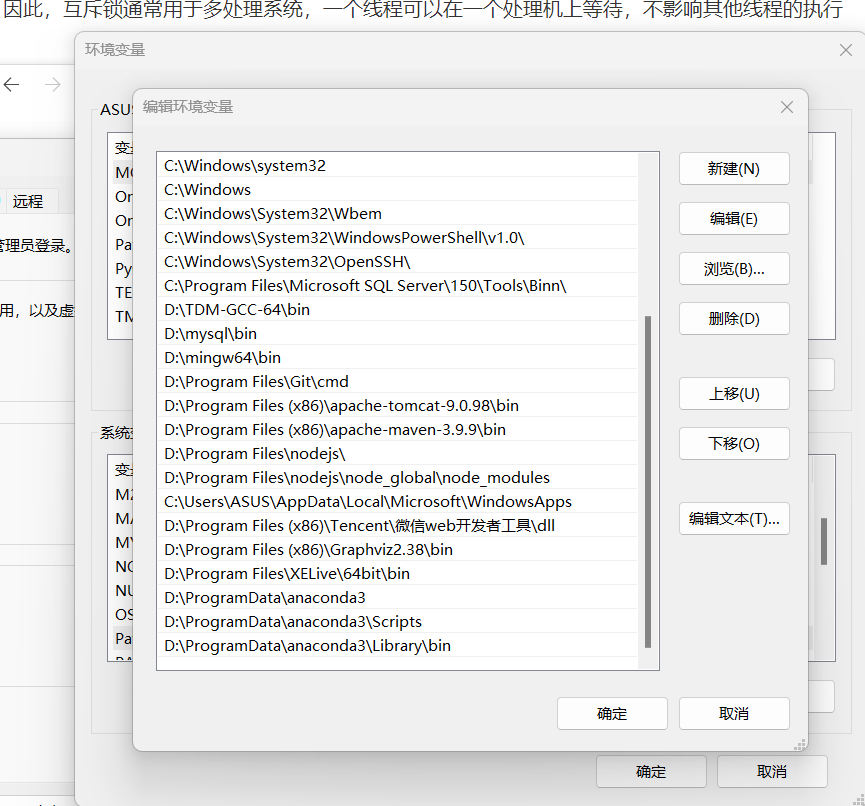865x806 pixels.
Task: Select D:\Program Files\Git\cmd entry
Action: [x=400, y=381]
